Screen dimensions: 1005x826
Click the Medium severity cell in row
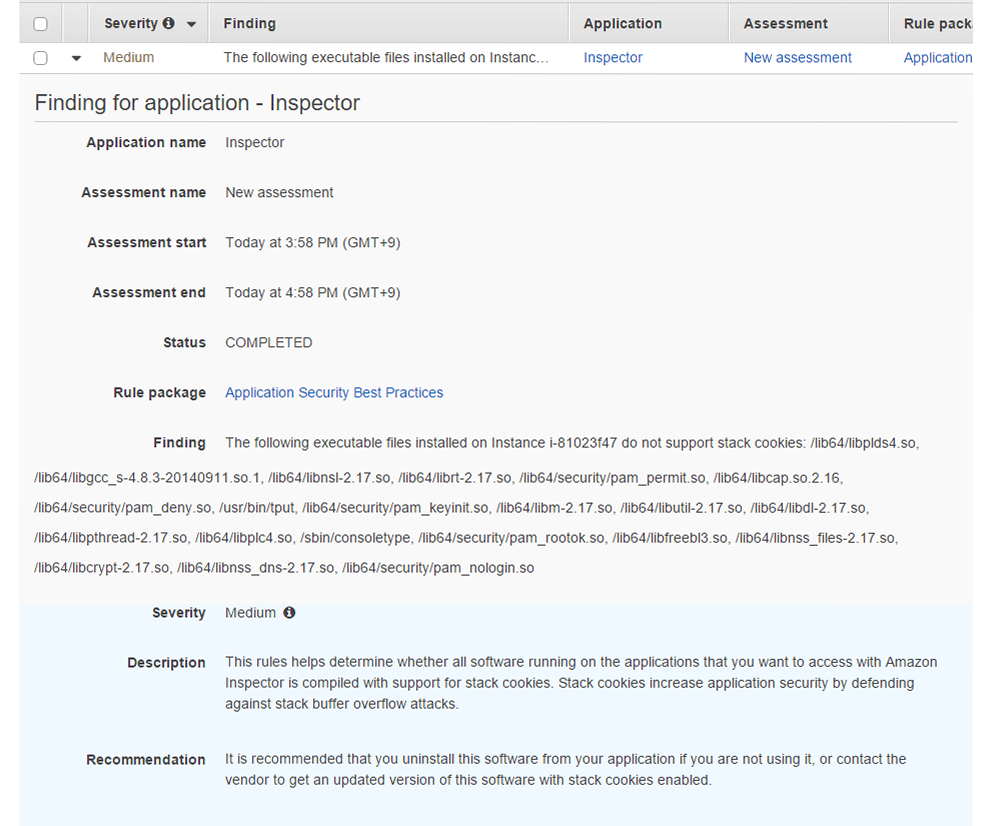click(129, 58)
